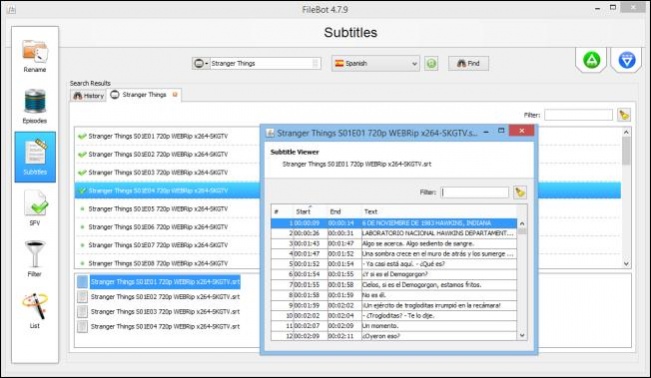This screenshot has width=651, height=378.
Task: Select Stranger Things S01E08 search result
Action: coord(168,263)
